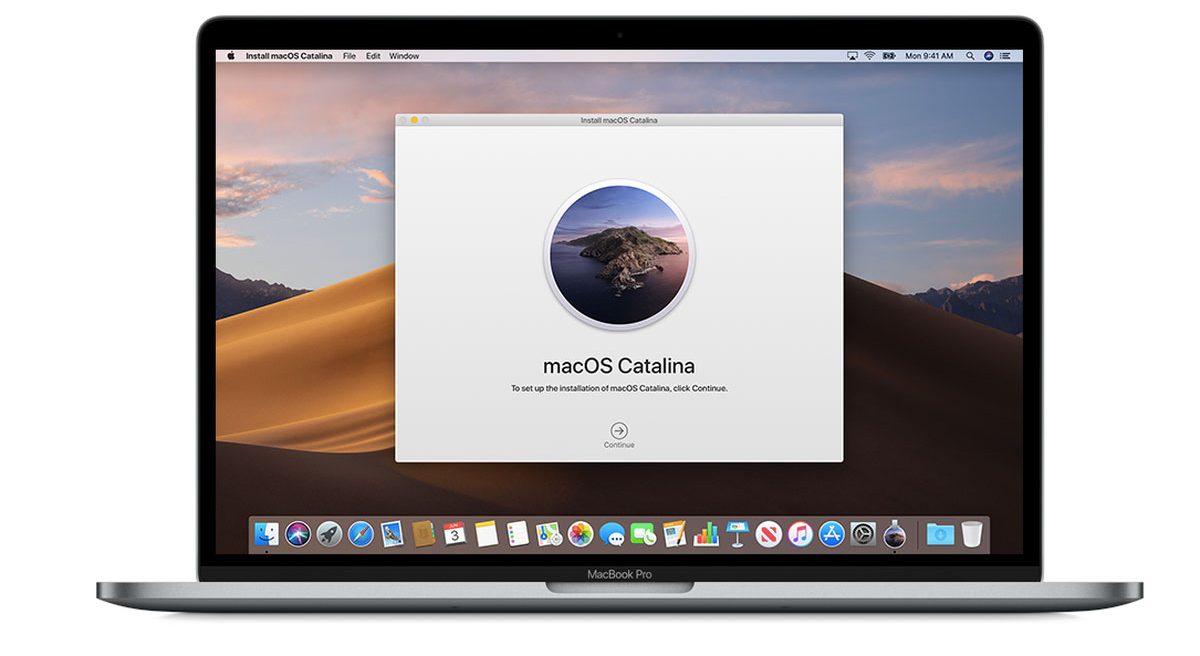Launch Siri from the Dock
This screenshot has width=1200, height=656.
pos(298,534)
